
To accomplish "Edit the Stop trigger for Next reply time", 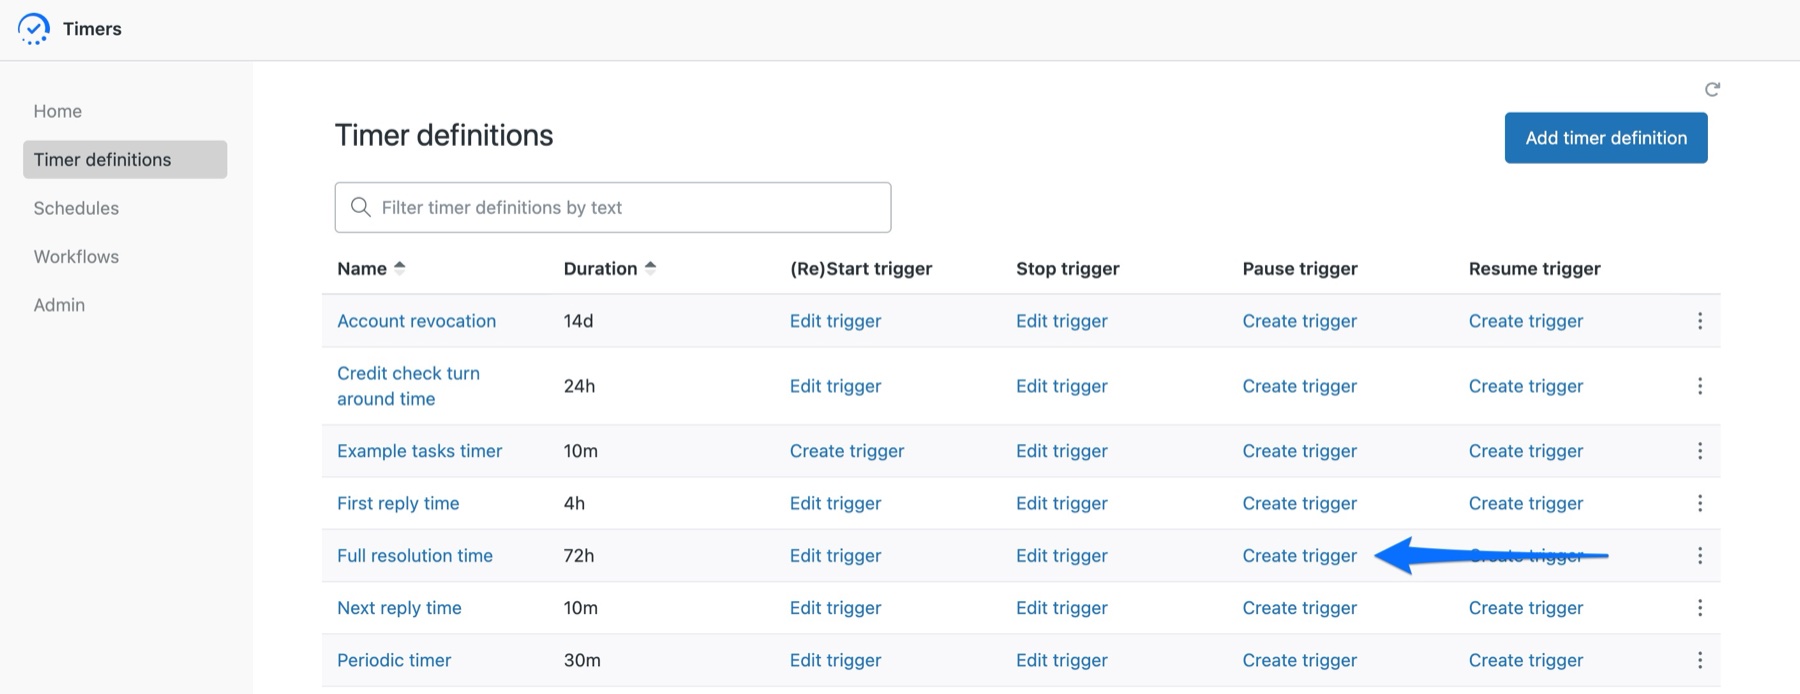I will [x=1062, y=608].
